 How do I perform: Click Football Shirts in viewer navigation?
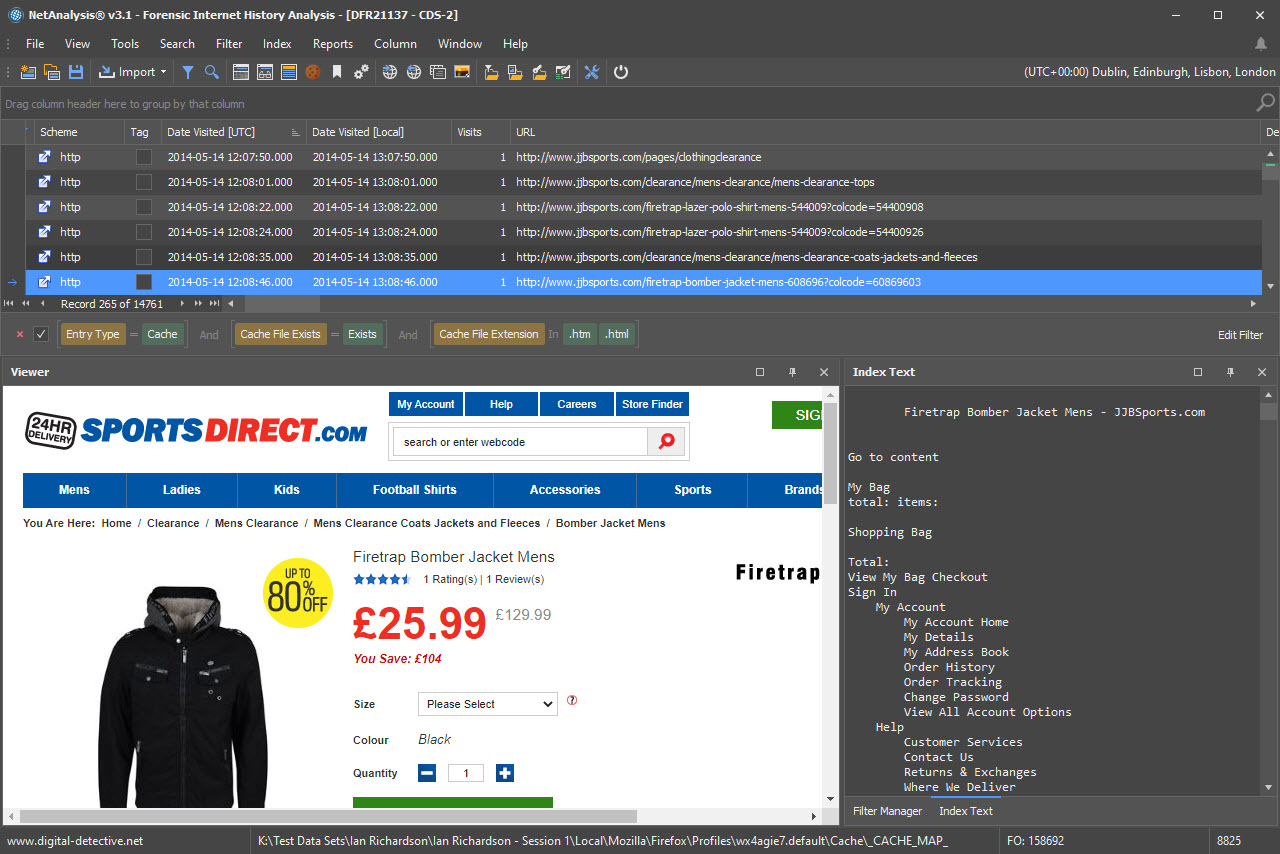click(x=415, y=490)
